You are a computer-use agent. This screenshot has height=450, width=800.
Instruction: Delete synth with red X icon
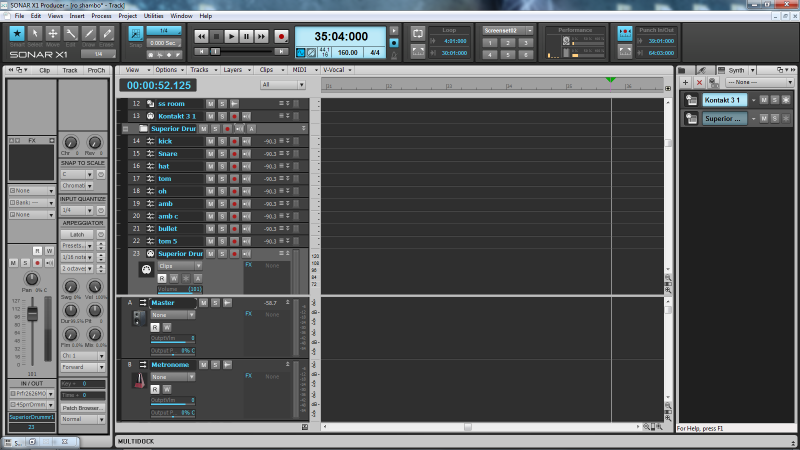pyautogui.click(x=699, y=82)
